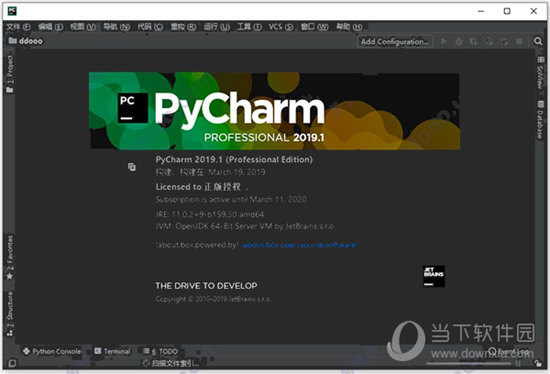Open the 编辑 (Edit) menu
Viewport: 550px width, 374px height.
click(51, 27)
